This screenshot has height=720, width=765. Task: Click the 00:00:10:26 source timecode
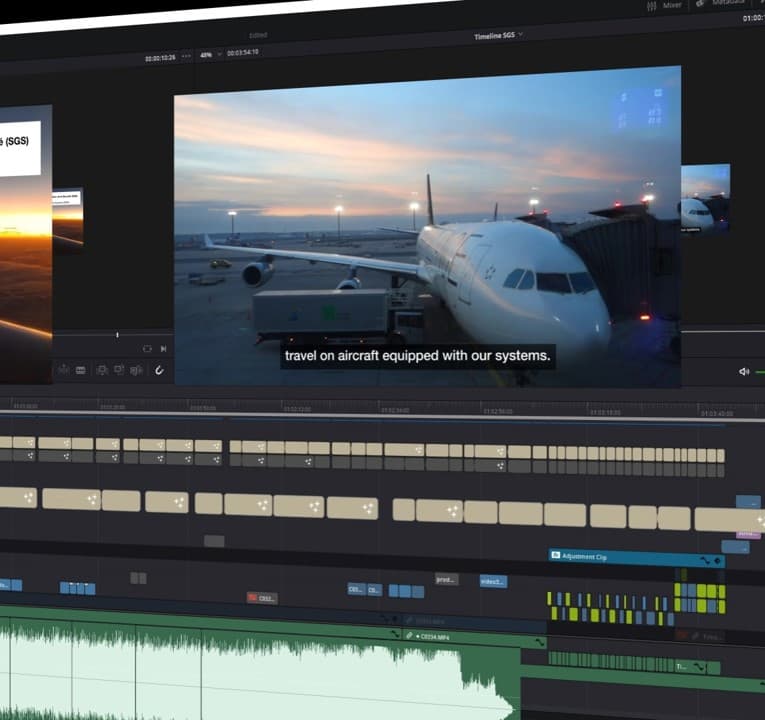point(160,58)
